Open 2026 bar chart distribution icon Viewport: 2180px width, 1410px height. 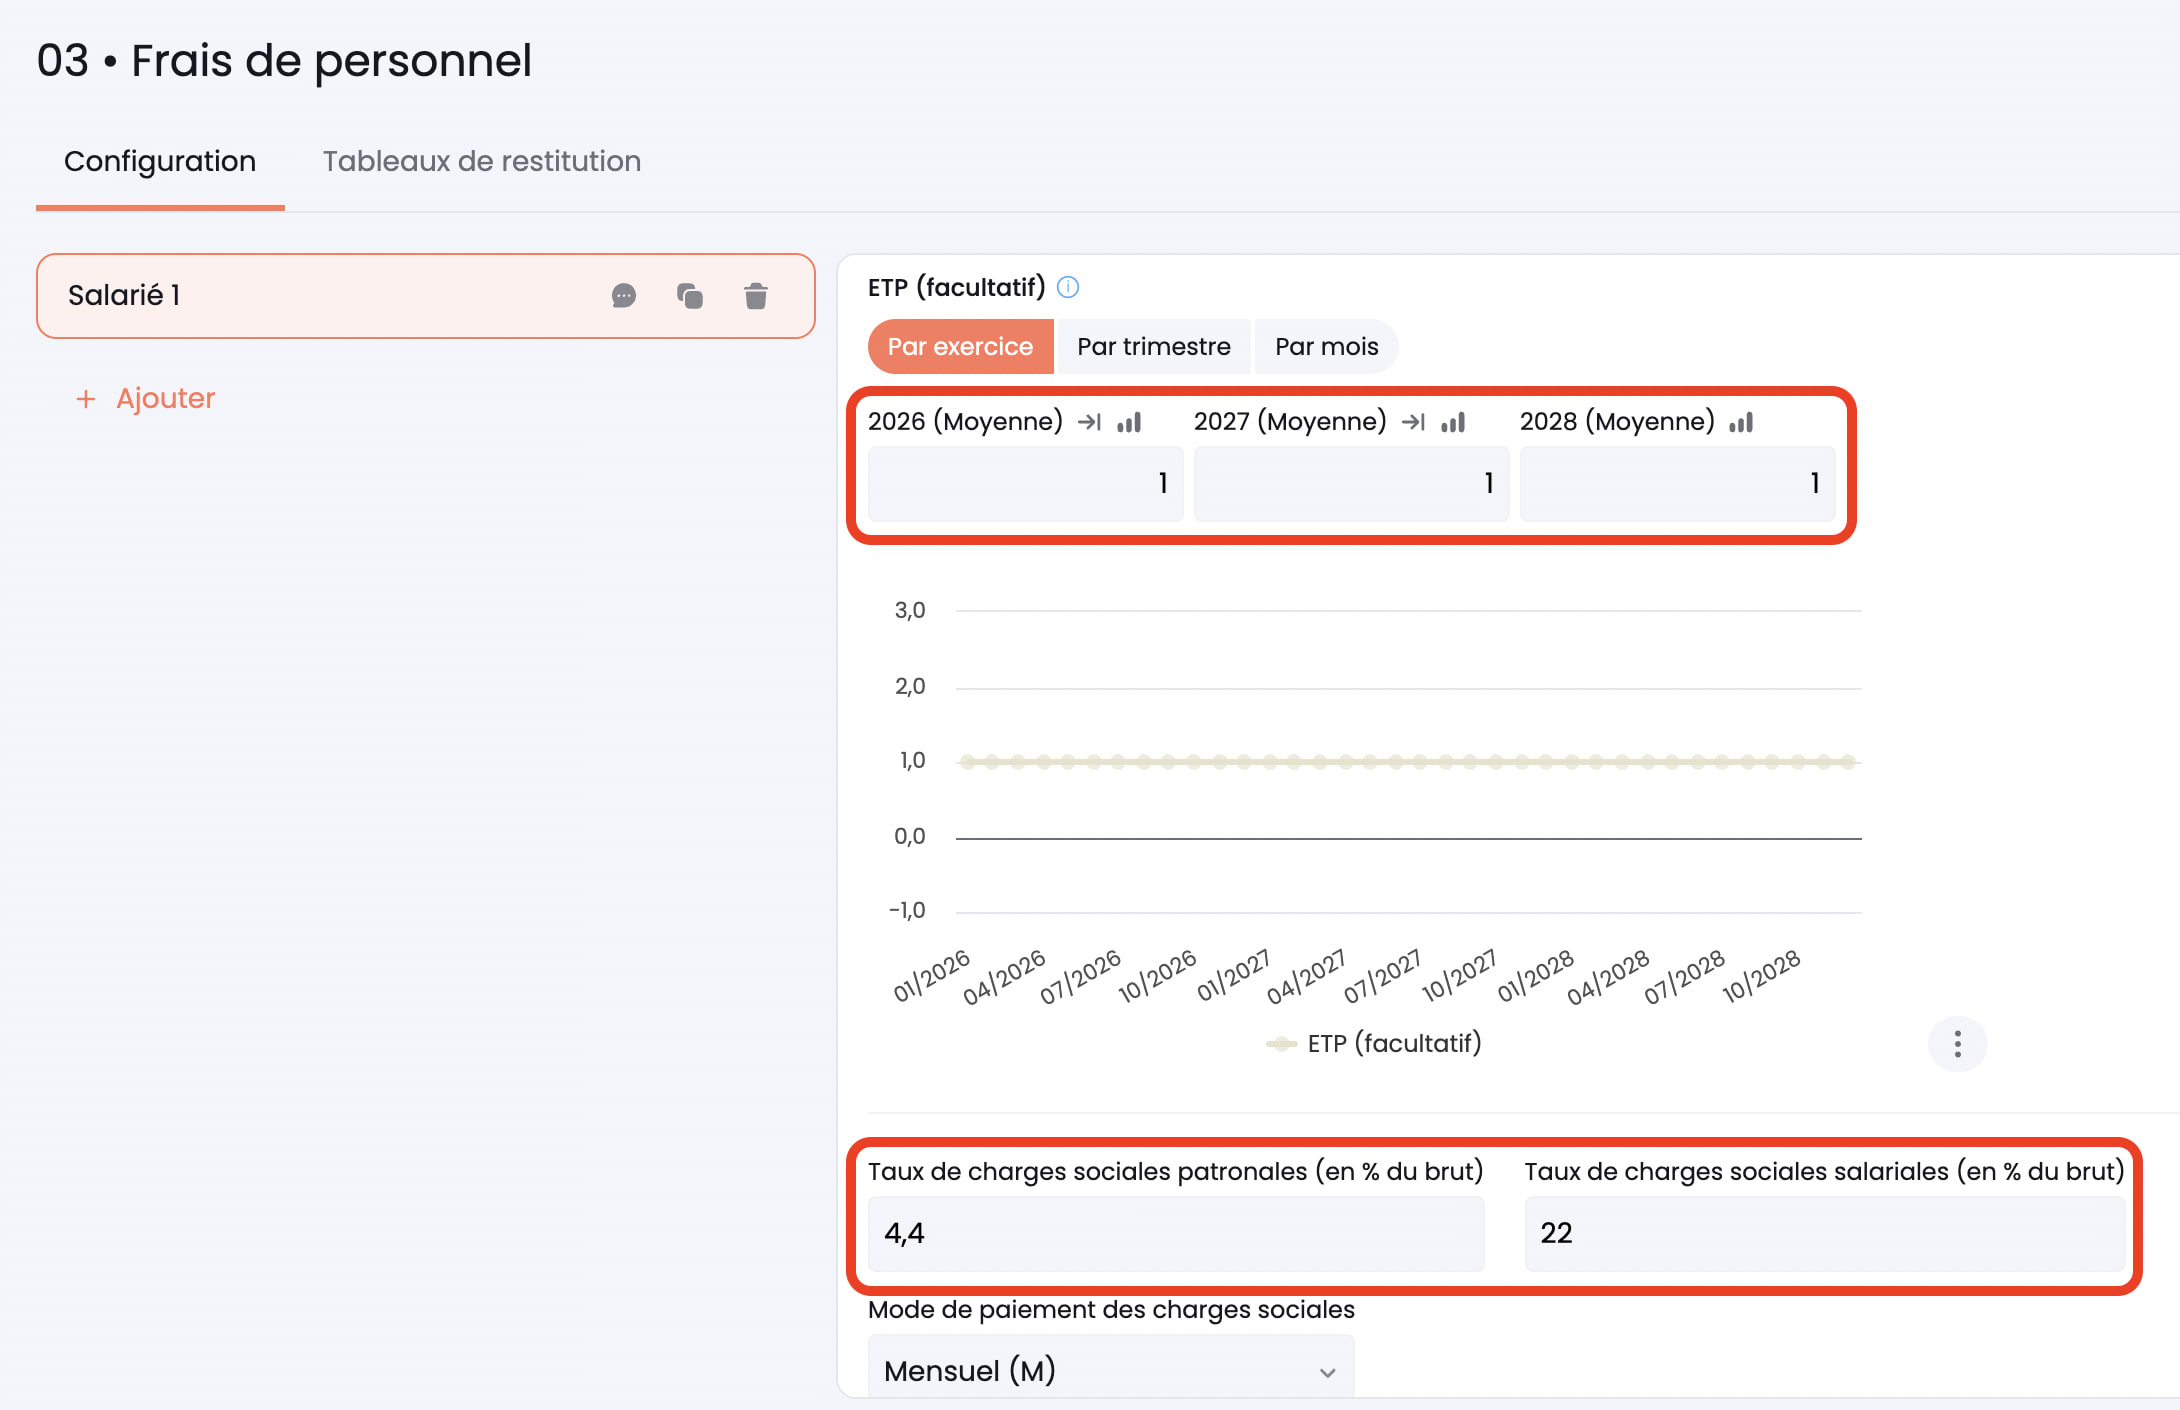point(1129,422)
